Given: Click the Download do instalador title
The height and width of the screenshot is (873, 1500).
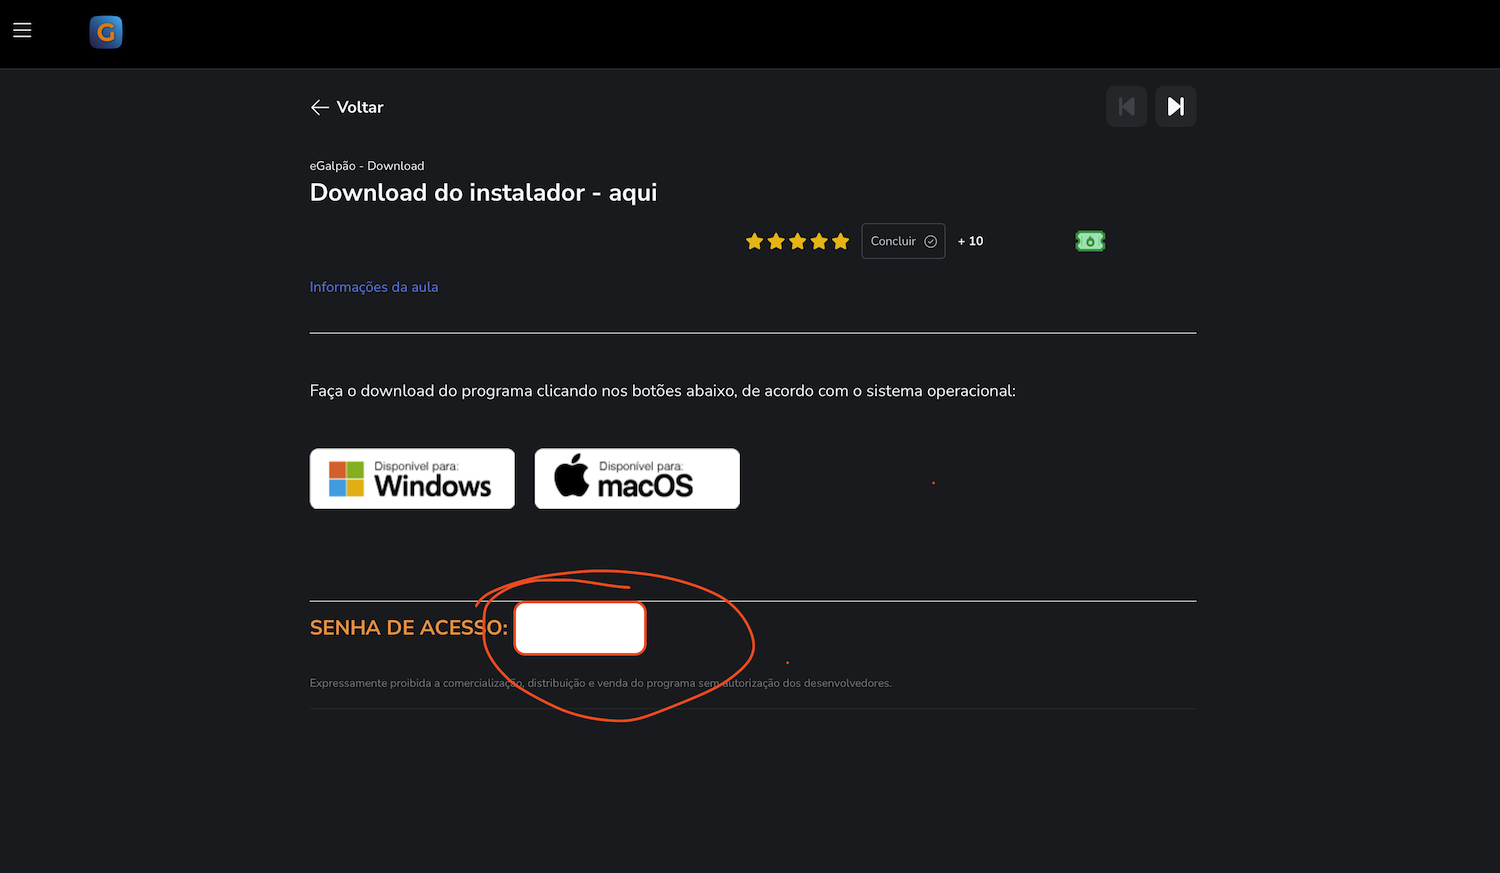Looking at the screenshot, I should (x=483, y=193).
